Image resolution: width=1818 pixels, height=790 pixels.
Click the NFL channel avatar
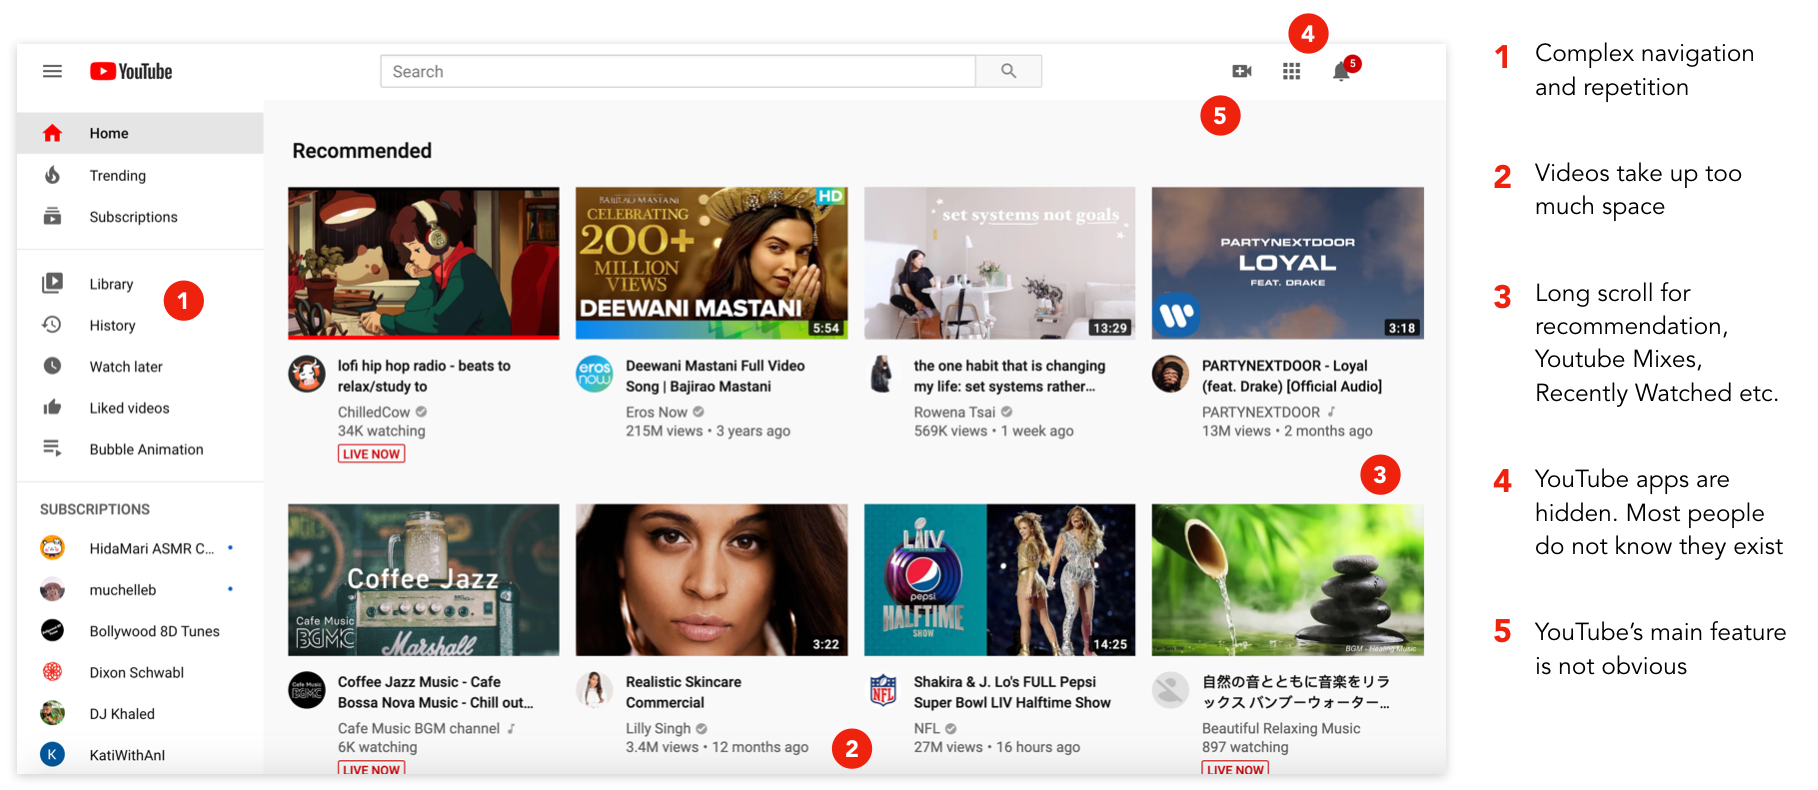(883, 690)
